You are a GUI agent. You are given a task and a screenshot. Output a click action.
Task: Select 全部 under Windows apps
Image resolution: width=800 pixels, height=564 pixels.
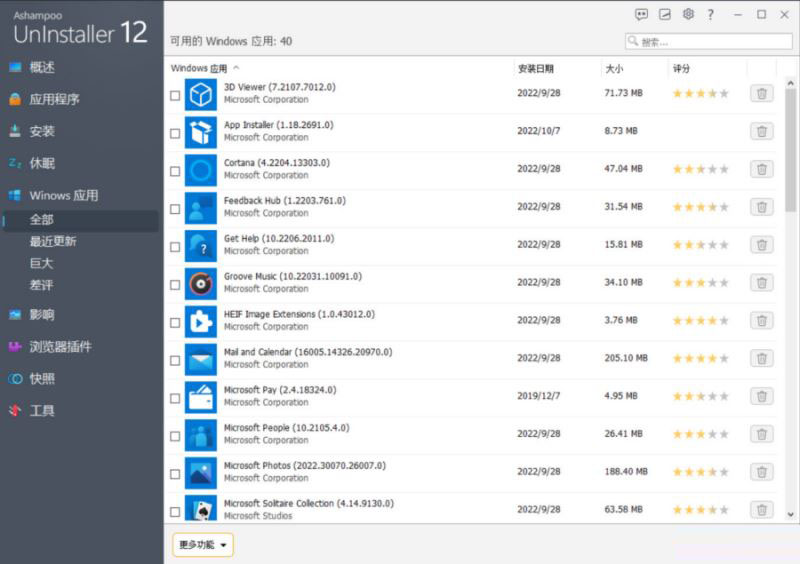80,220
